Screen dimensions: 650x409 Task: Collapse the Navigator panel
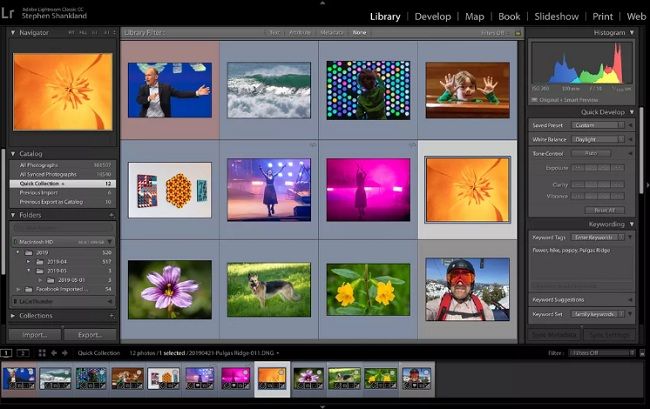coord(14,33)
